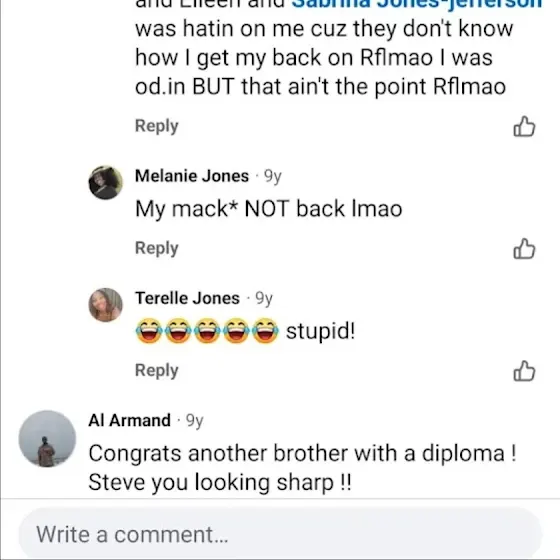Open Terelle Jones' name link
The image size is (560, 560).
(187, 298)
